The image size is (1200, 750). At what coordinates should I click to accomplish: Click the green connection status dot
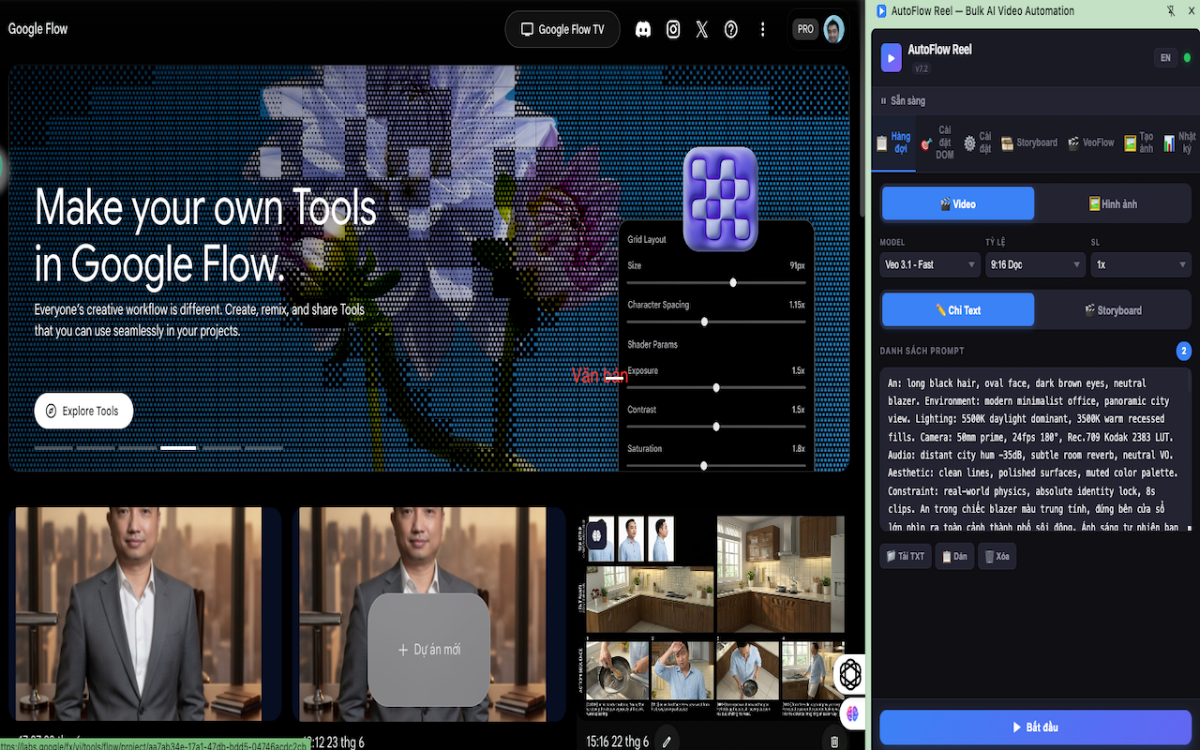tap(1187, 58)
